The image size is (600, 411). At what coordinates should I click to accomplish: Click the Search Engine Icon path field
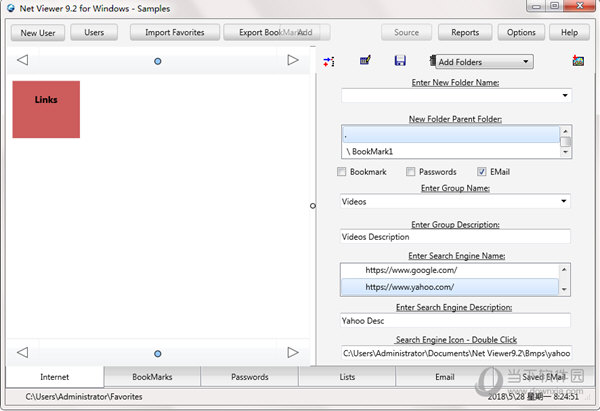point(456,353)
